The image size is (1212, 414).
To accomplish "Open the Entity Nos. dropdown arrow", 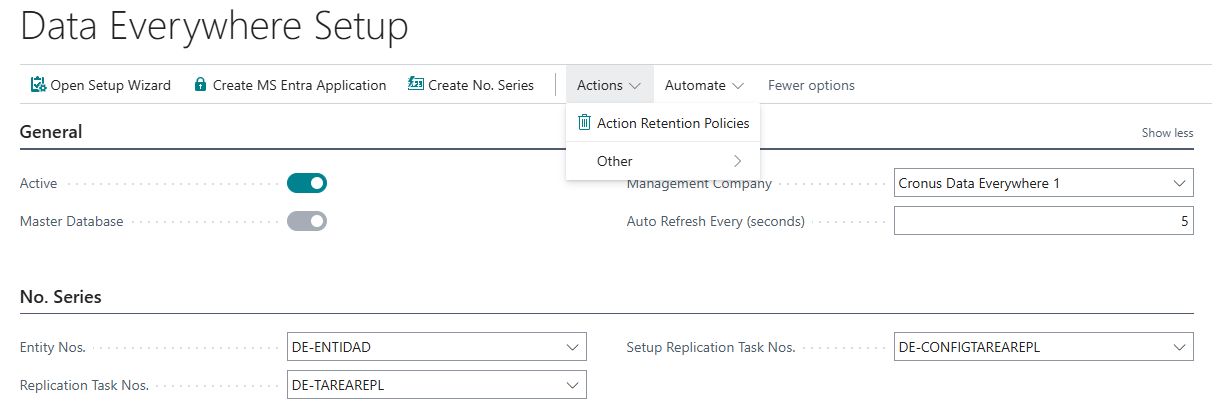I will 572,348.
